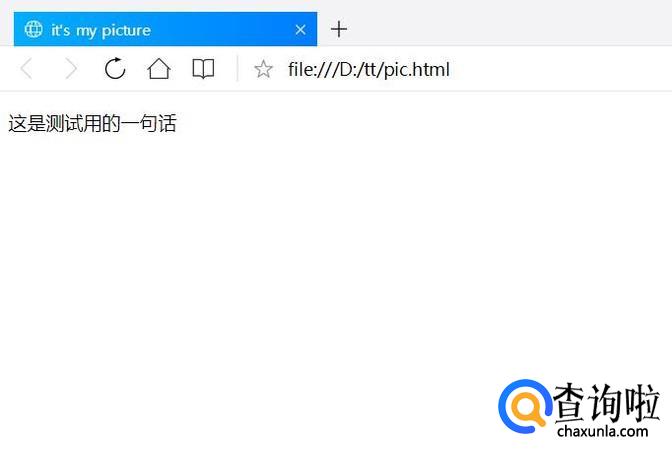Click the globe favicon on the tab
This screenshot has height=462, width=672.
(33, 29)
